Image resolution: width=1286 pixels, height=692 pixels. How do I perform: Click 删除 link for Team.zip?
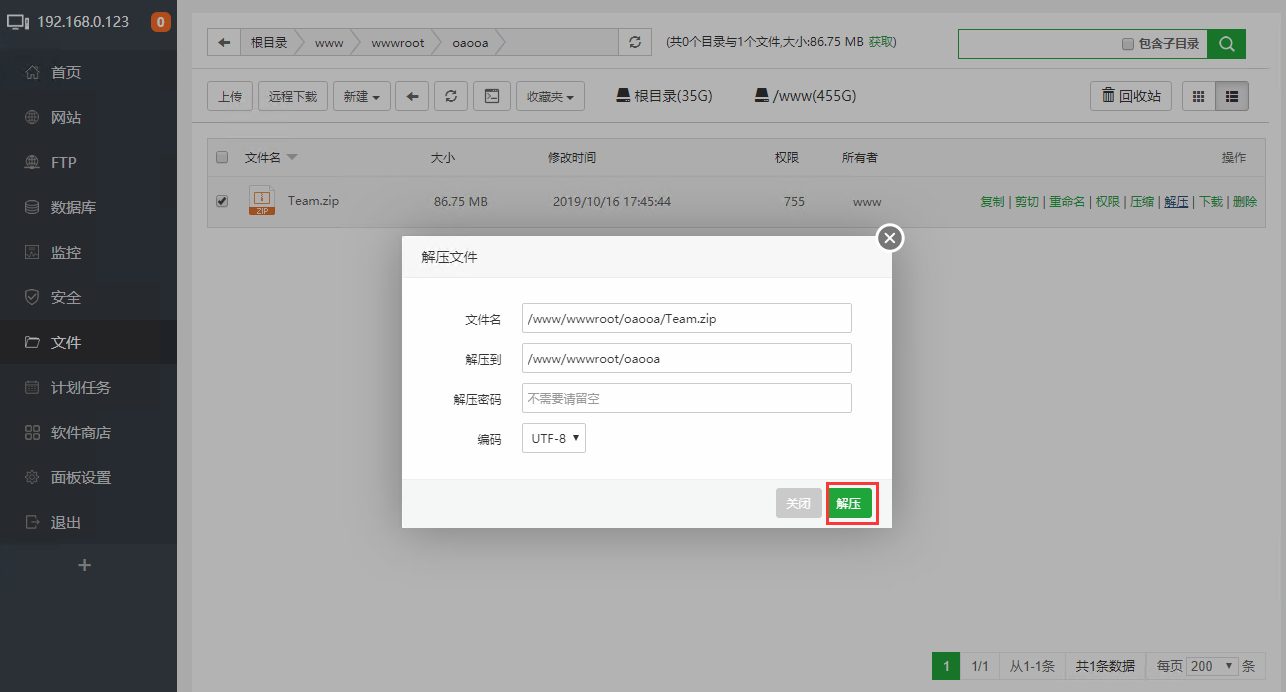tap(1245, 201)
